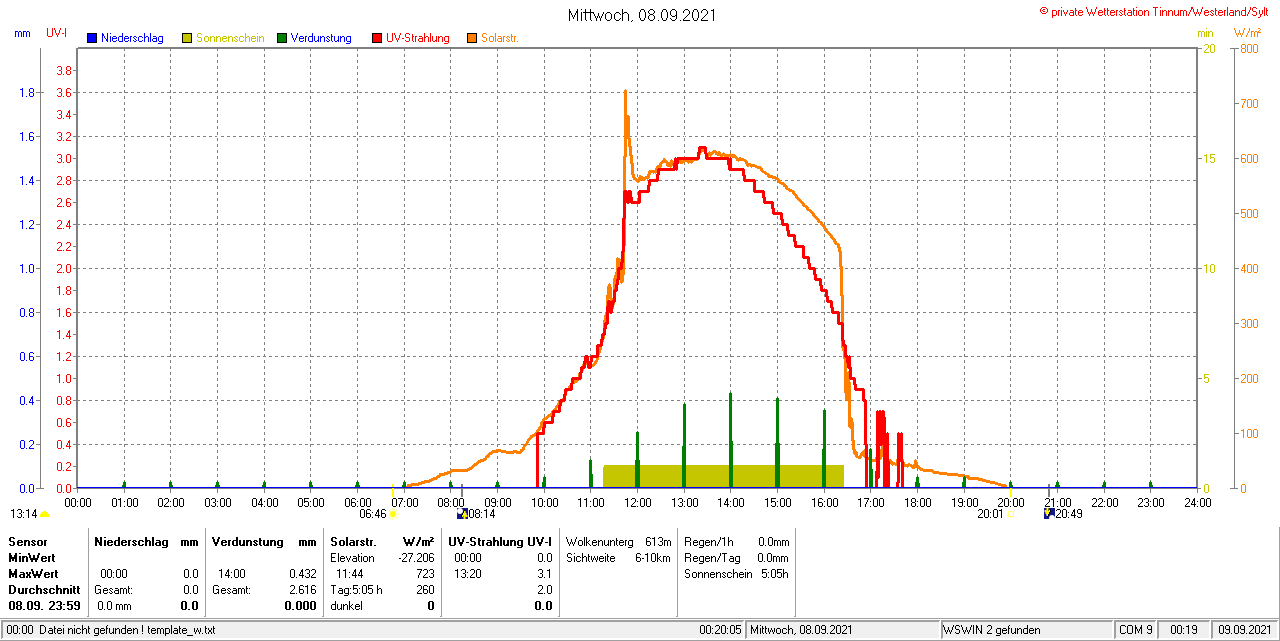This screenshot has width=1280, height=641.
Task: Click the Wolkenunterg value 613m
Action: [x=658, y=541]
